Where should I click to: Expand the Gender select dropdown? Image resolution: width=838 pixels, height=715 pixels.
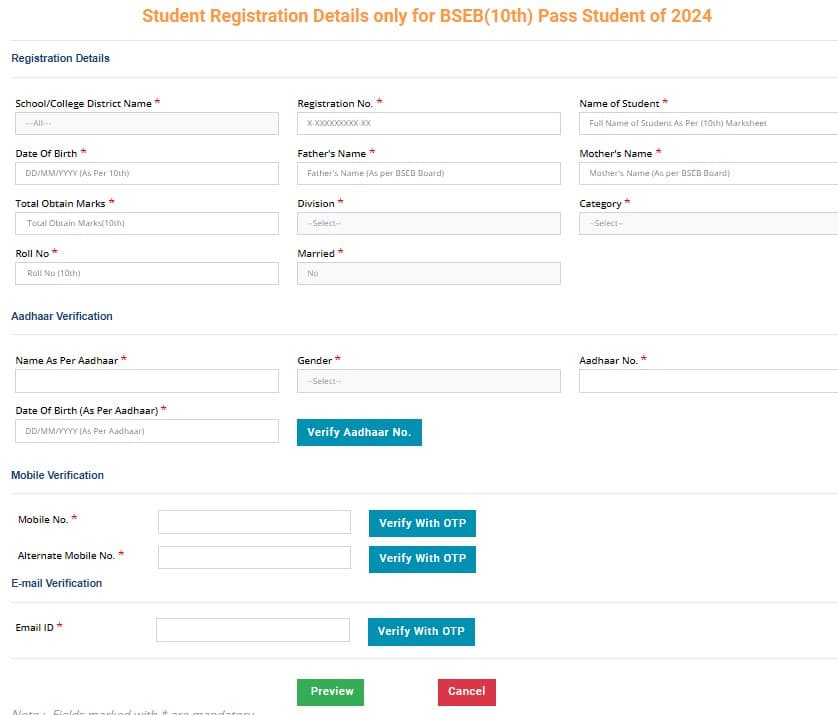(x=428, y=381)
